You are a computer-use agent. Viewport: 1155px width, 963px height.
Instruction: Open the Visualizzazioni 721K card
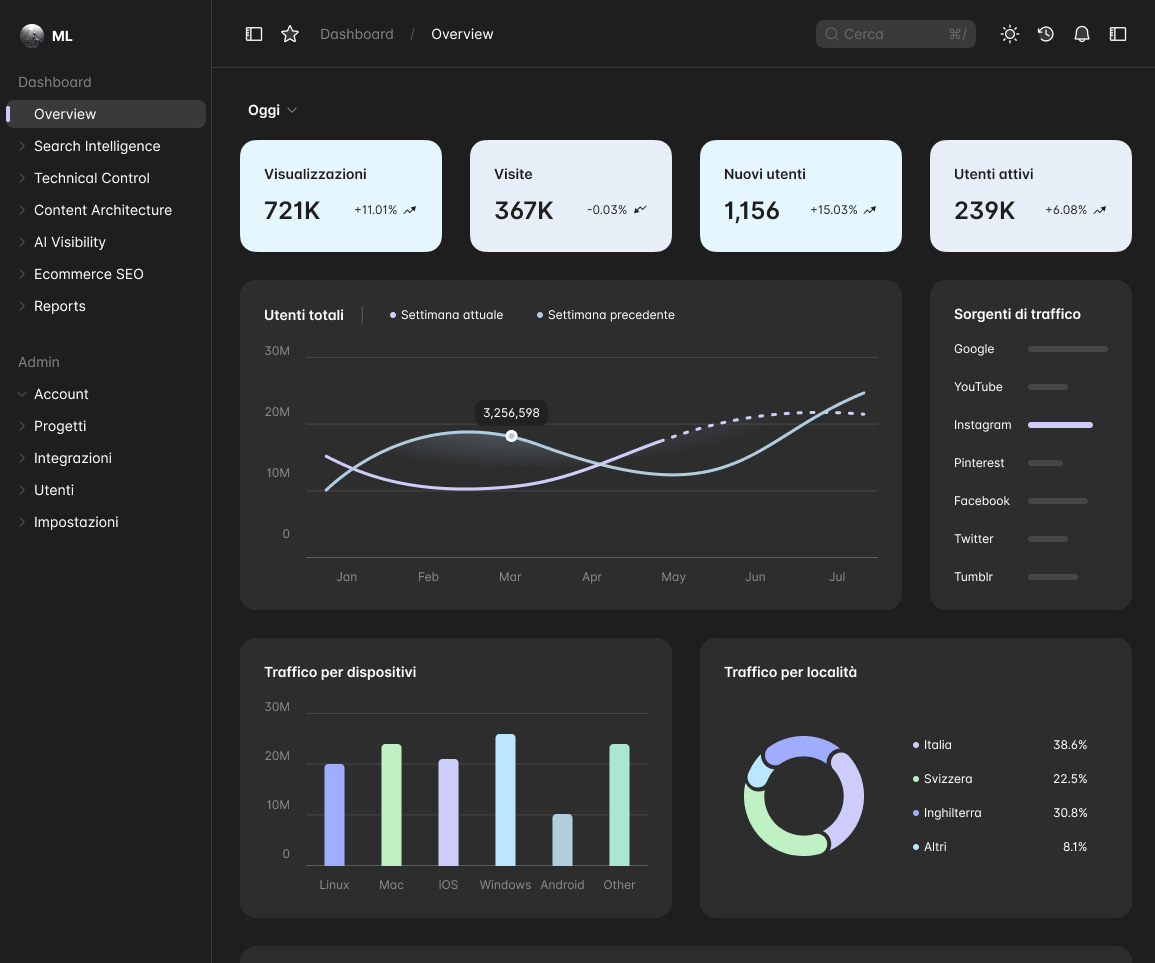click(x=341, y=196)
